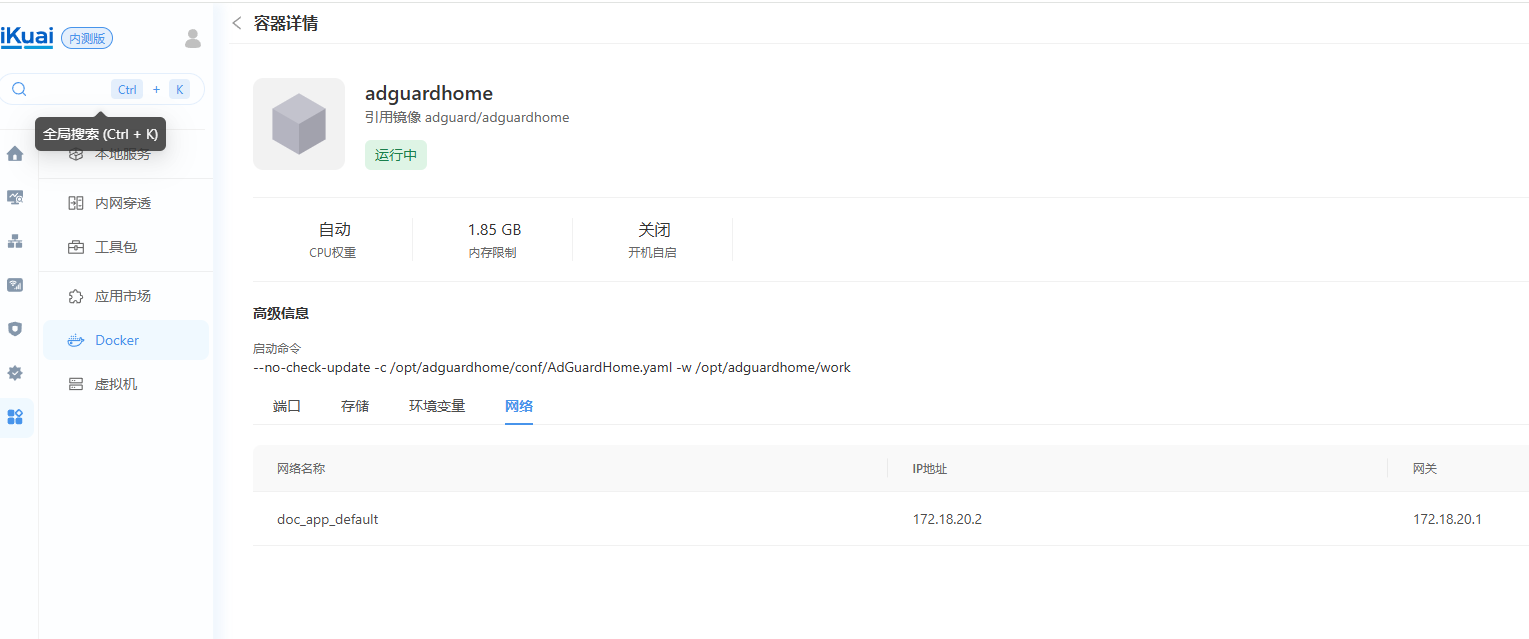This screenshot has height=639, width=1529.
Task: Click the iKuai logo
Action: pyautogui.click(x=27, y=38)
